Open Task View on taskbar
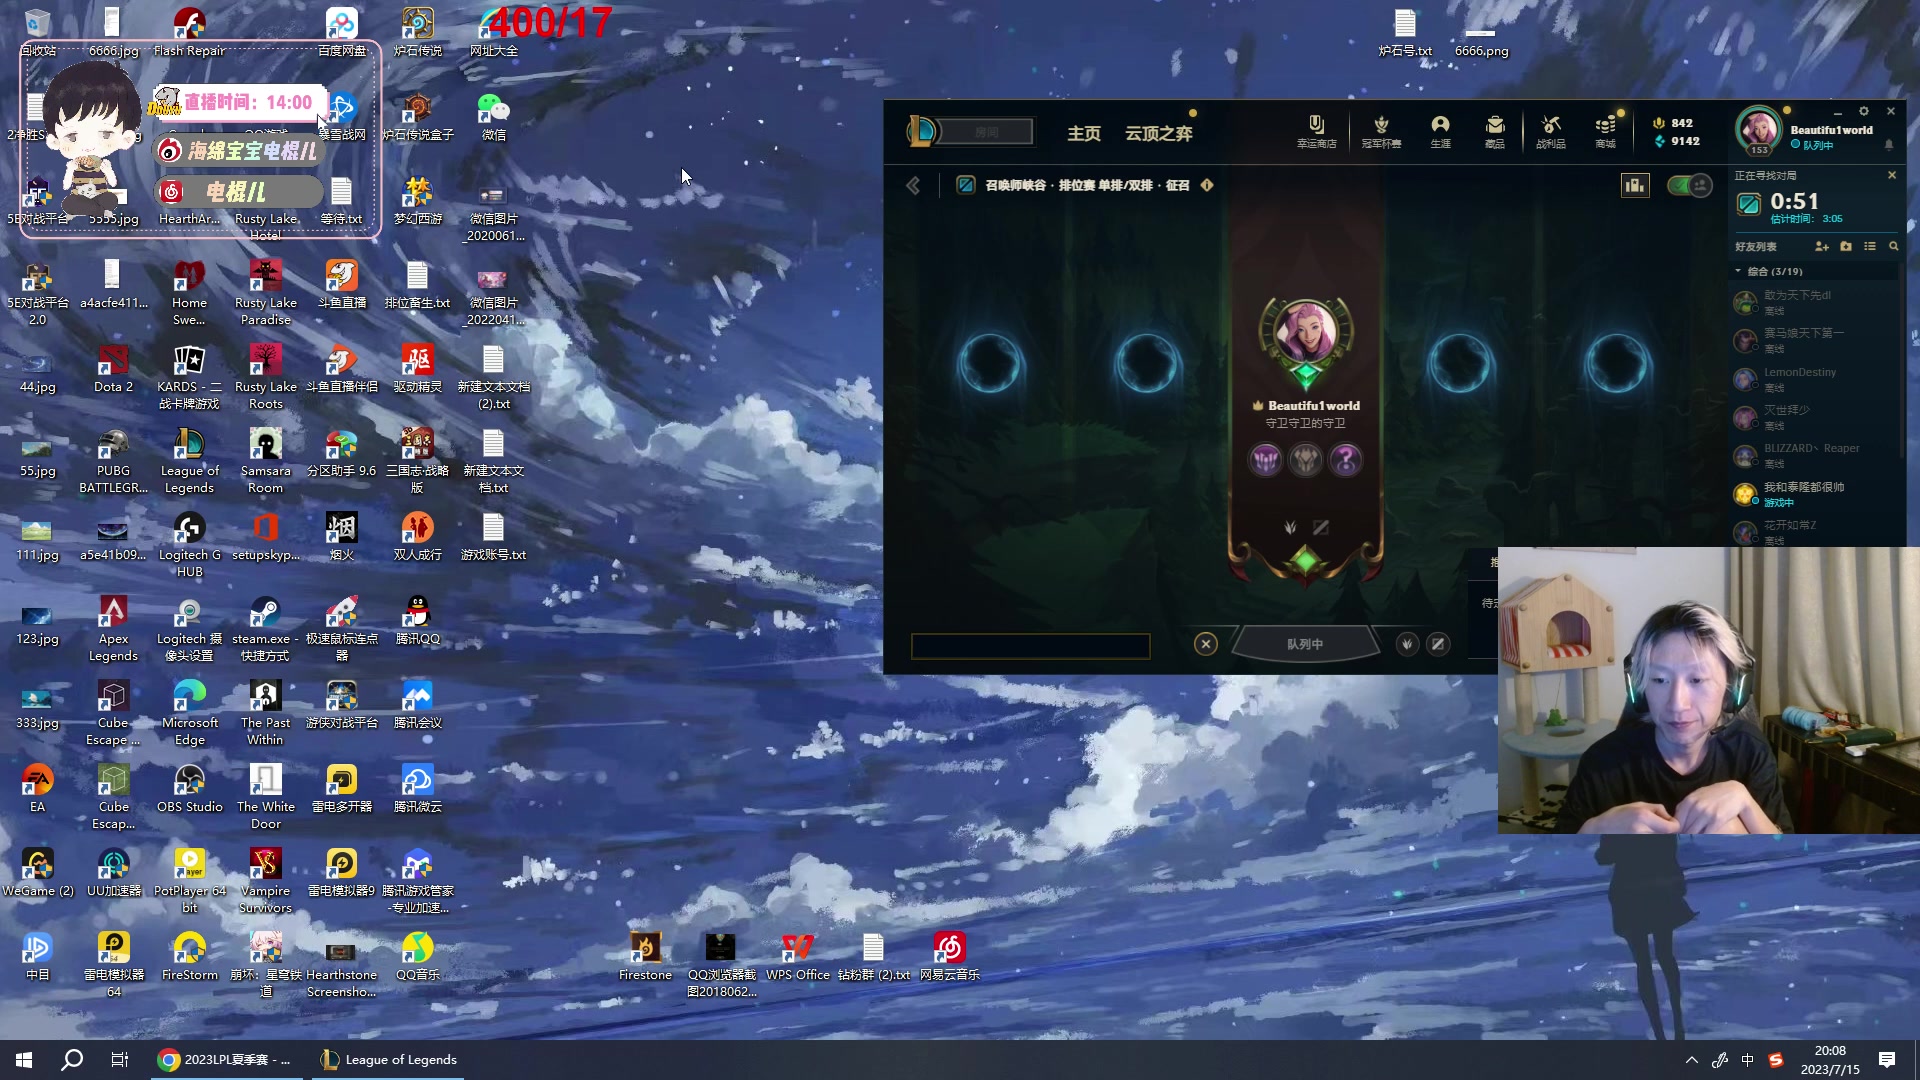This screenshot has width=1920, height=1080. [x=120, y=1060]
